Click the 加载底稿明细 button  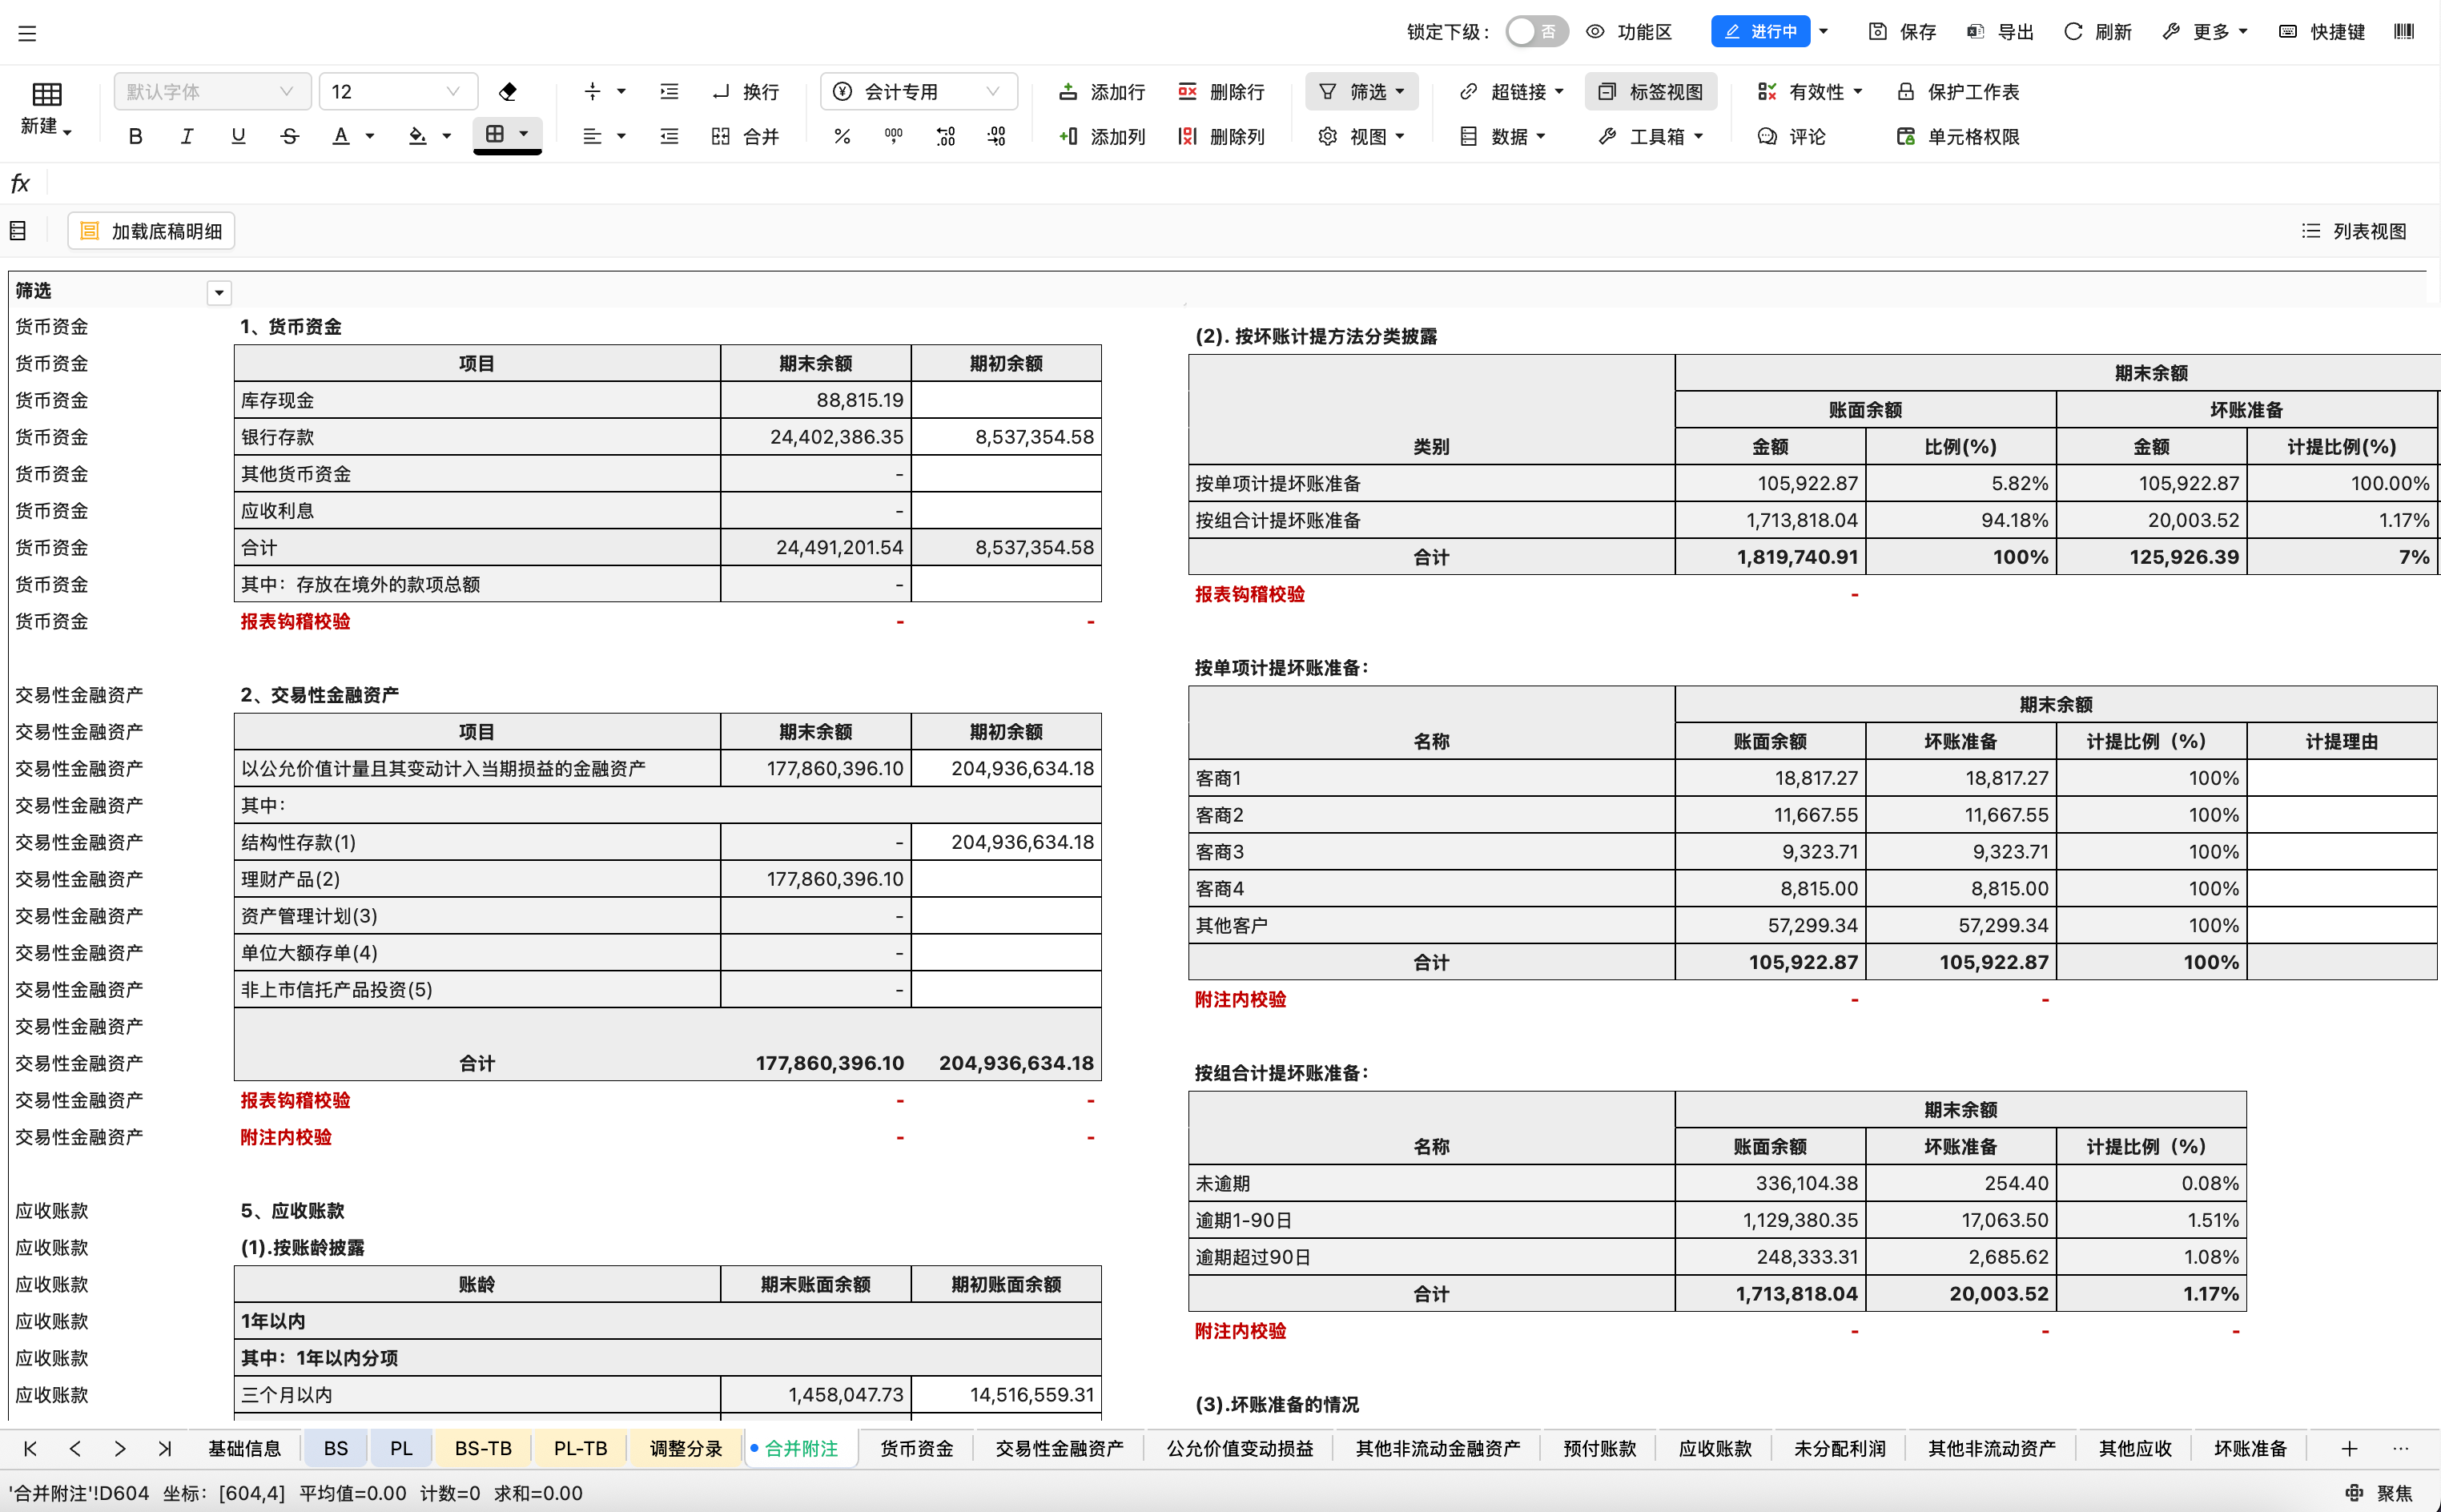coord(151,231)
